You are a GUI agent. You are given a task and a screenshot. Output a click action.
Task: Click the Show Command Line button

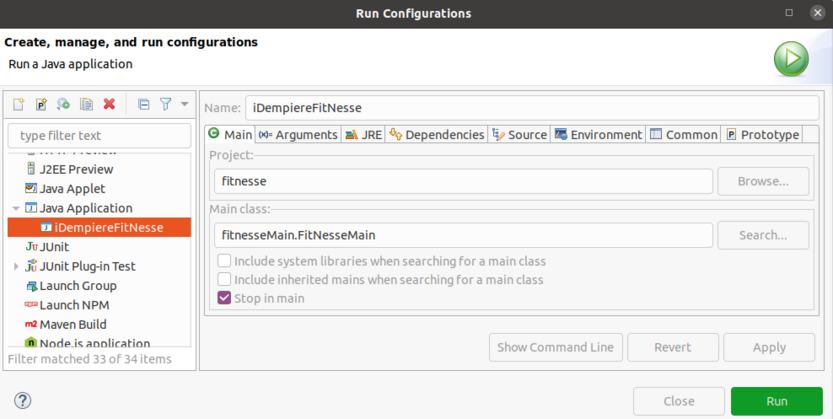(556, 347)
